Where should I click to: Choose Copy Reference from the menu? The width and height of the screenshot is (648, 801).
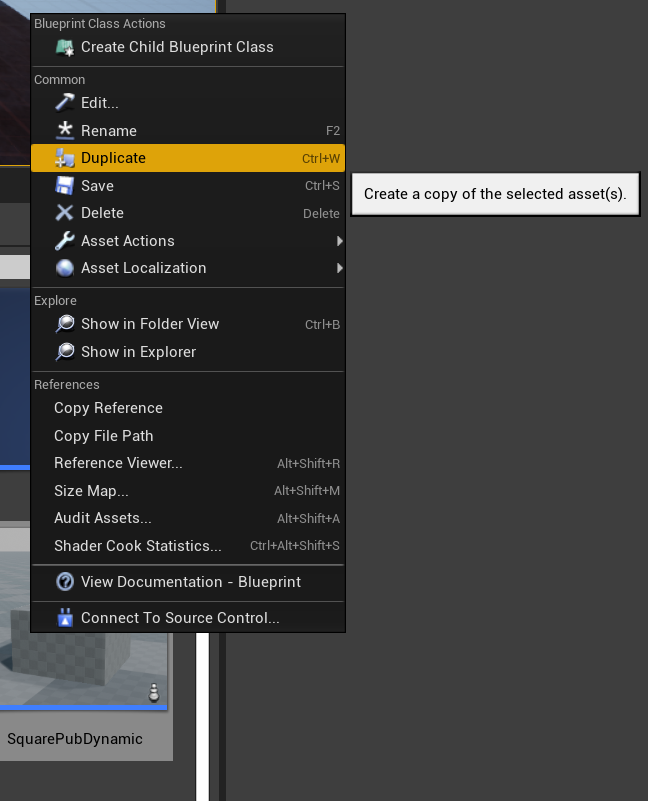[188, 408]
